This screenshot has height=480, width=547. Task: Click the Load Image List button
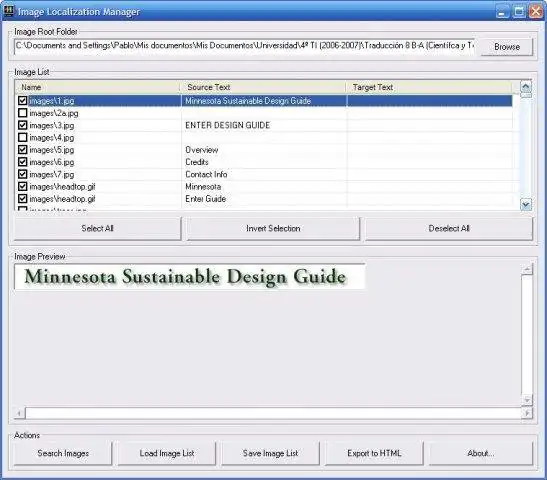[167, 453]
